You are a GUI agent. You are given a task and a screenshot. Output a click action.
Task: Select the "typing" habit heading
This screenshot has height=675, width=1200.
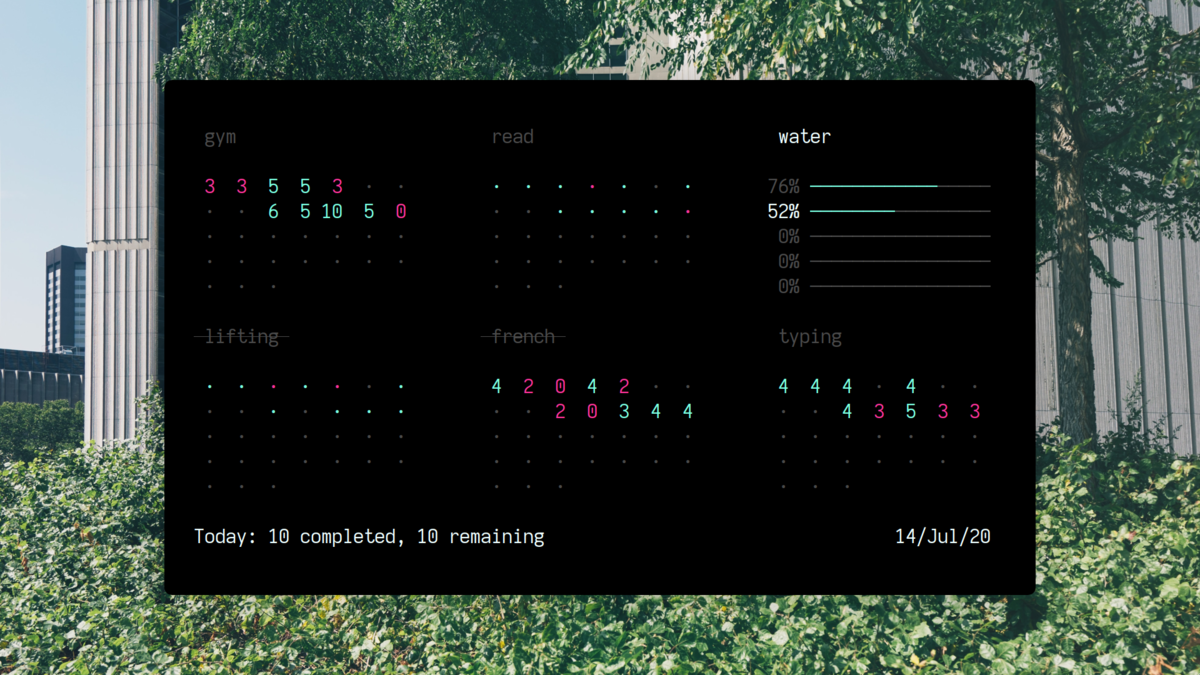click(x=810, y=337)
